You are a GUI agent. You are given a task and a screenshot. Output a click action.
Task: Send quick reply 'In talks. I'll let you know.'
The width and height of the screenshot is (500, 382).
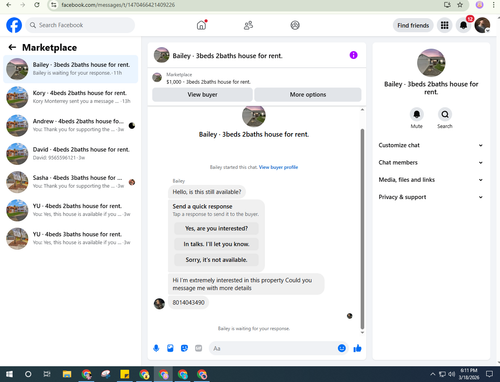click(216, 244)
